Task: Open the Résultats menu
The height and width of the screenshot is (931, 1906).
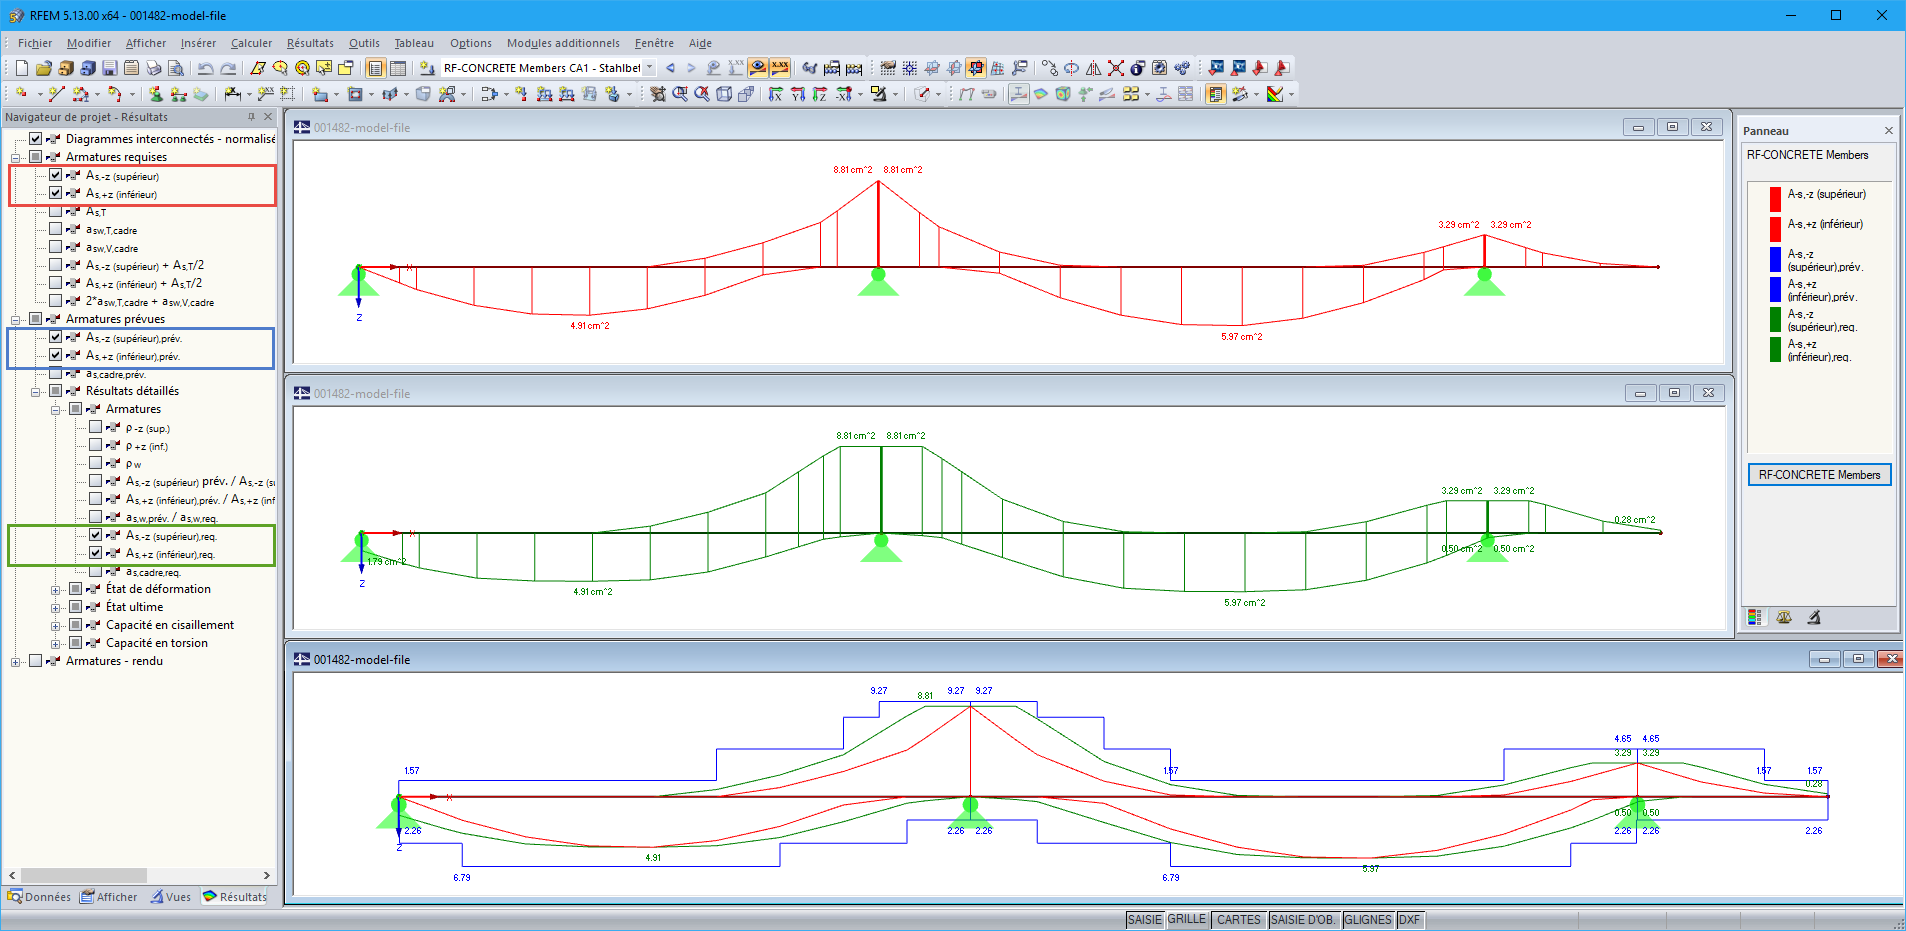Action: click(x=310, y=43)
